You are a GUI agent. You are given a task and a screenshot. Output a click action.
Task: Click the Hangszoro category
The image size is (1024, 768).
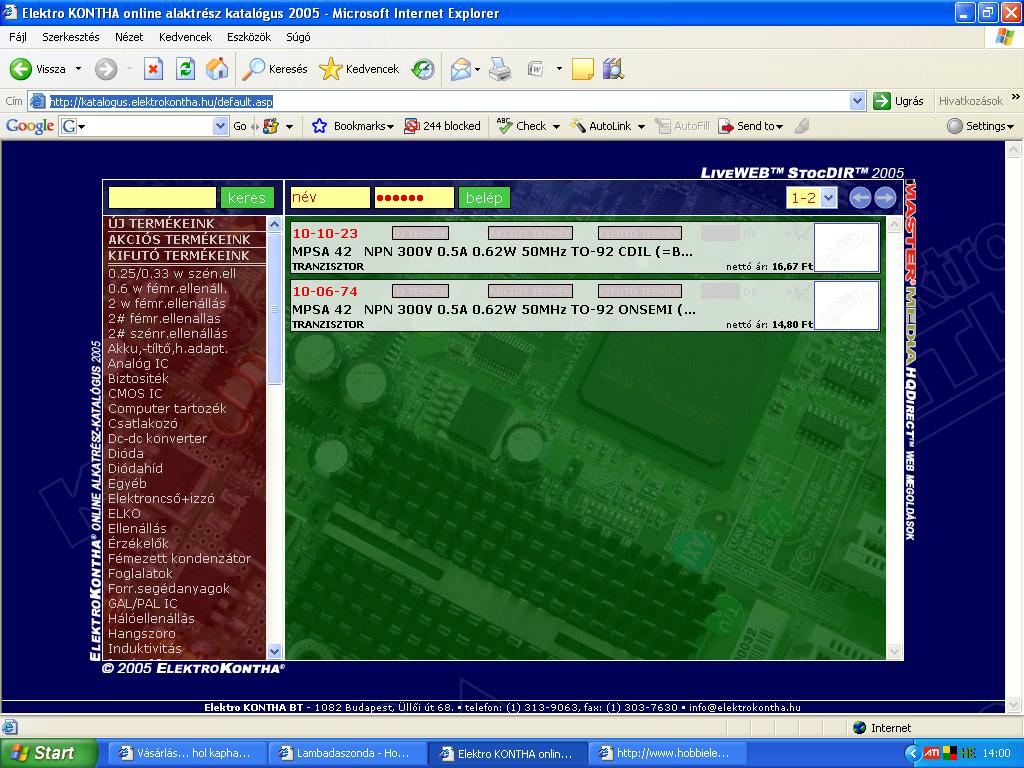[x=142, y=633]
